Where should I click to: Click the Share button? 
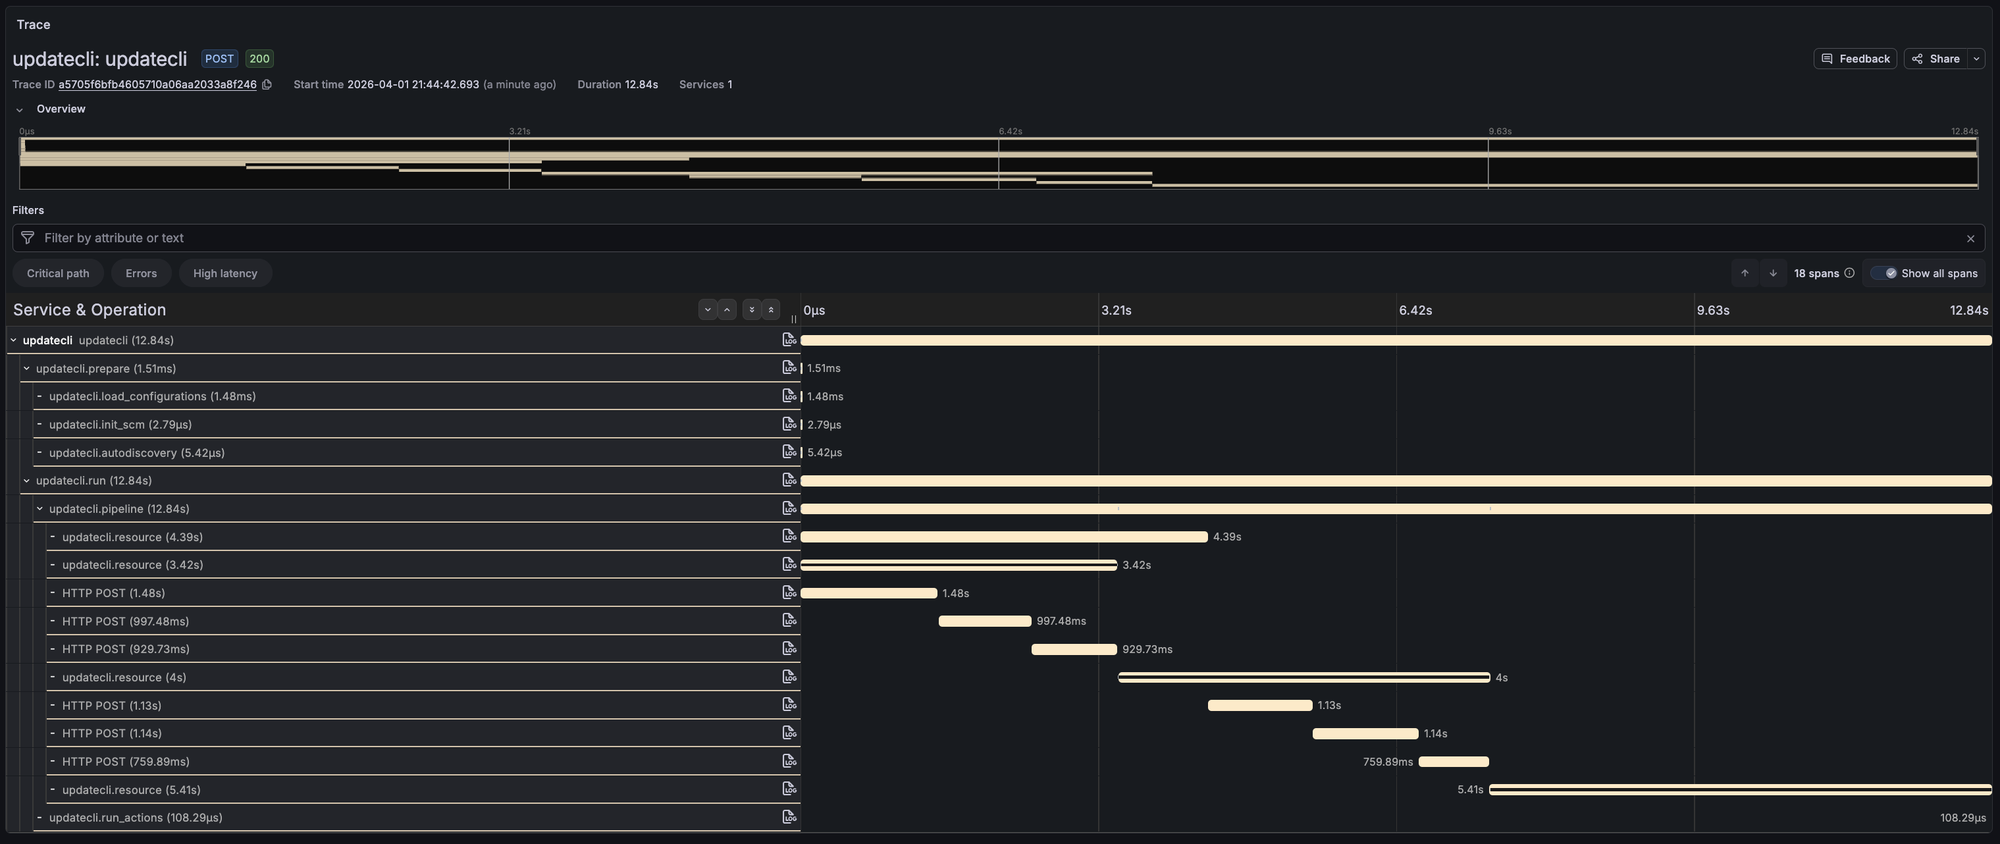pos(1936,59)
